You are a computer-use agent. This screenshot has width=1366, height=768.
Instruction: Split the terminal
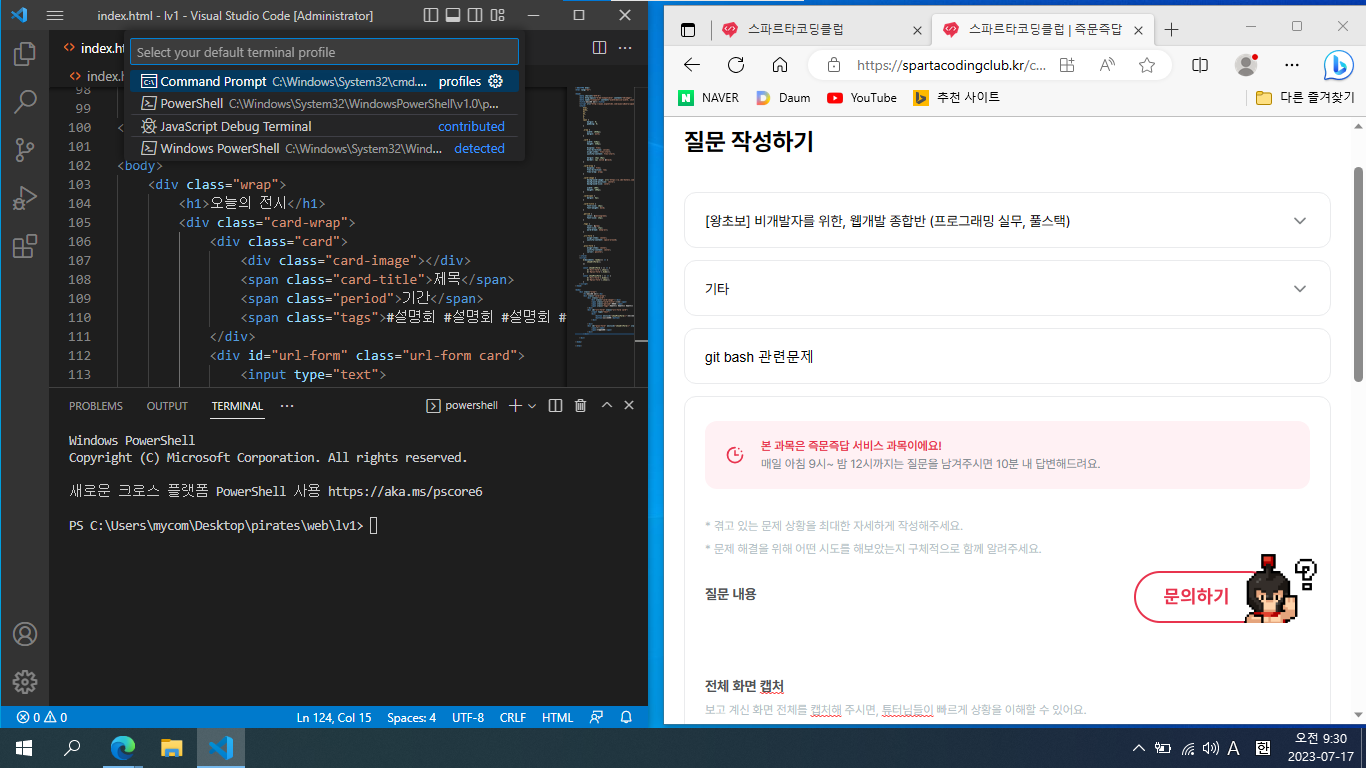click(x=555, y=405)
